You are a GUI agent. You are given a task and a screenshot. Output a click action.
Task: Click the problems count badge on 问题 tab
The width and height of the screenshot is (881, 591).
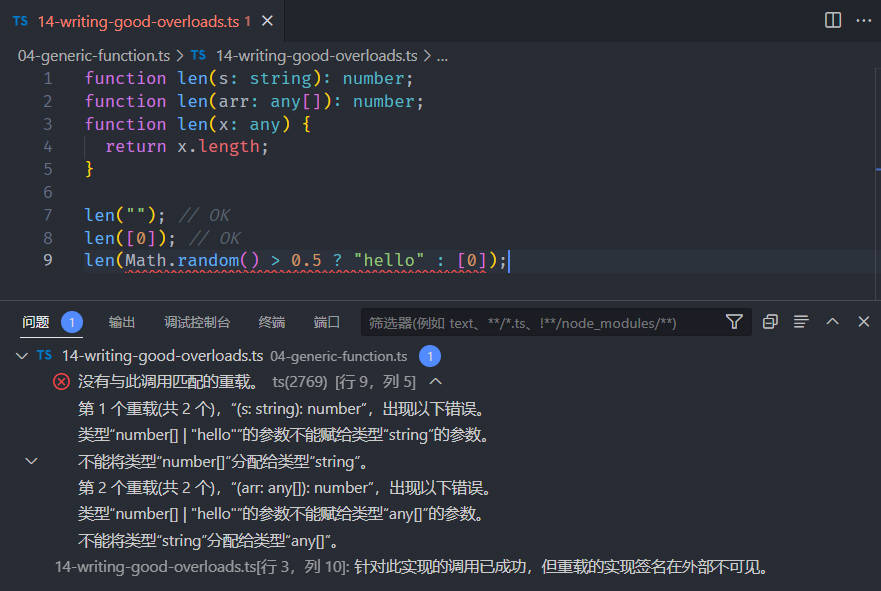72,322
